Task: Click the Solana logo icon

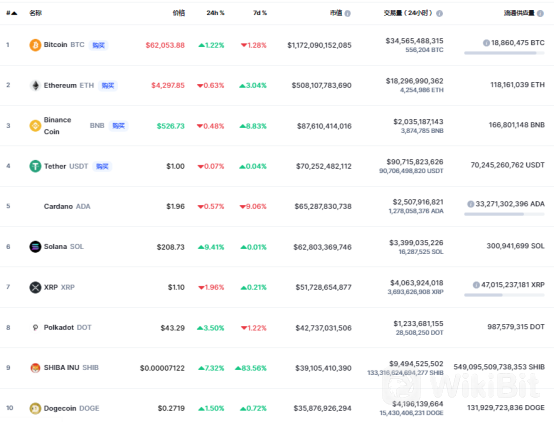Action: tap(35, 247)
